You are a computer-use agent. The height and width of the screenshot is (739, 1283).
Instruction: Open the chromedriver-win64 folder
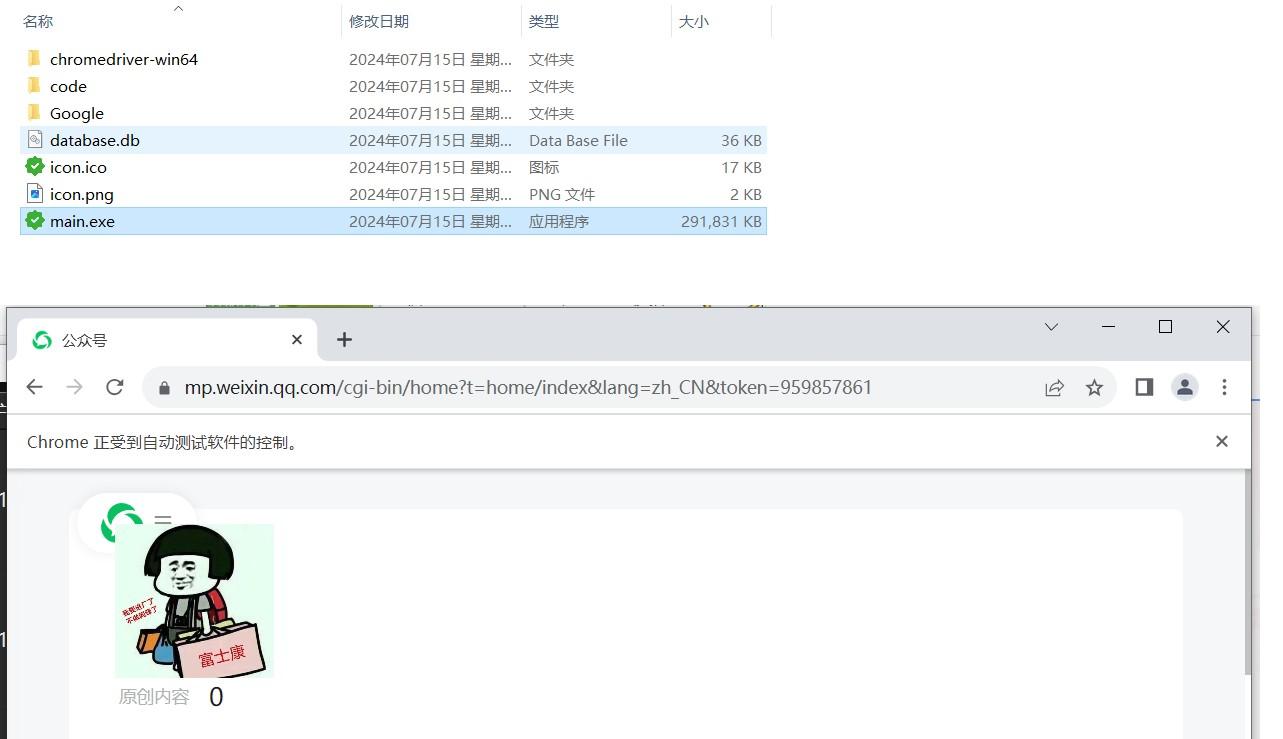123,59
